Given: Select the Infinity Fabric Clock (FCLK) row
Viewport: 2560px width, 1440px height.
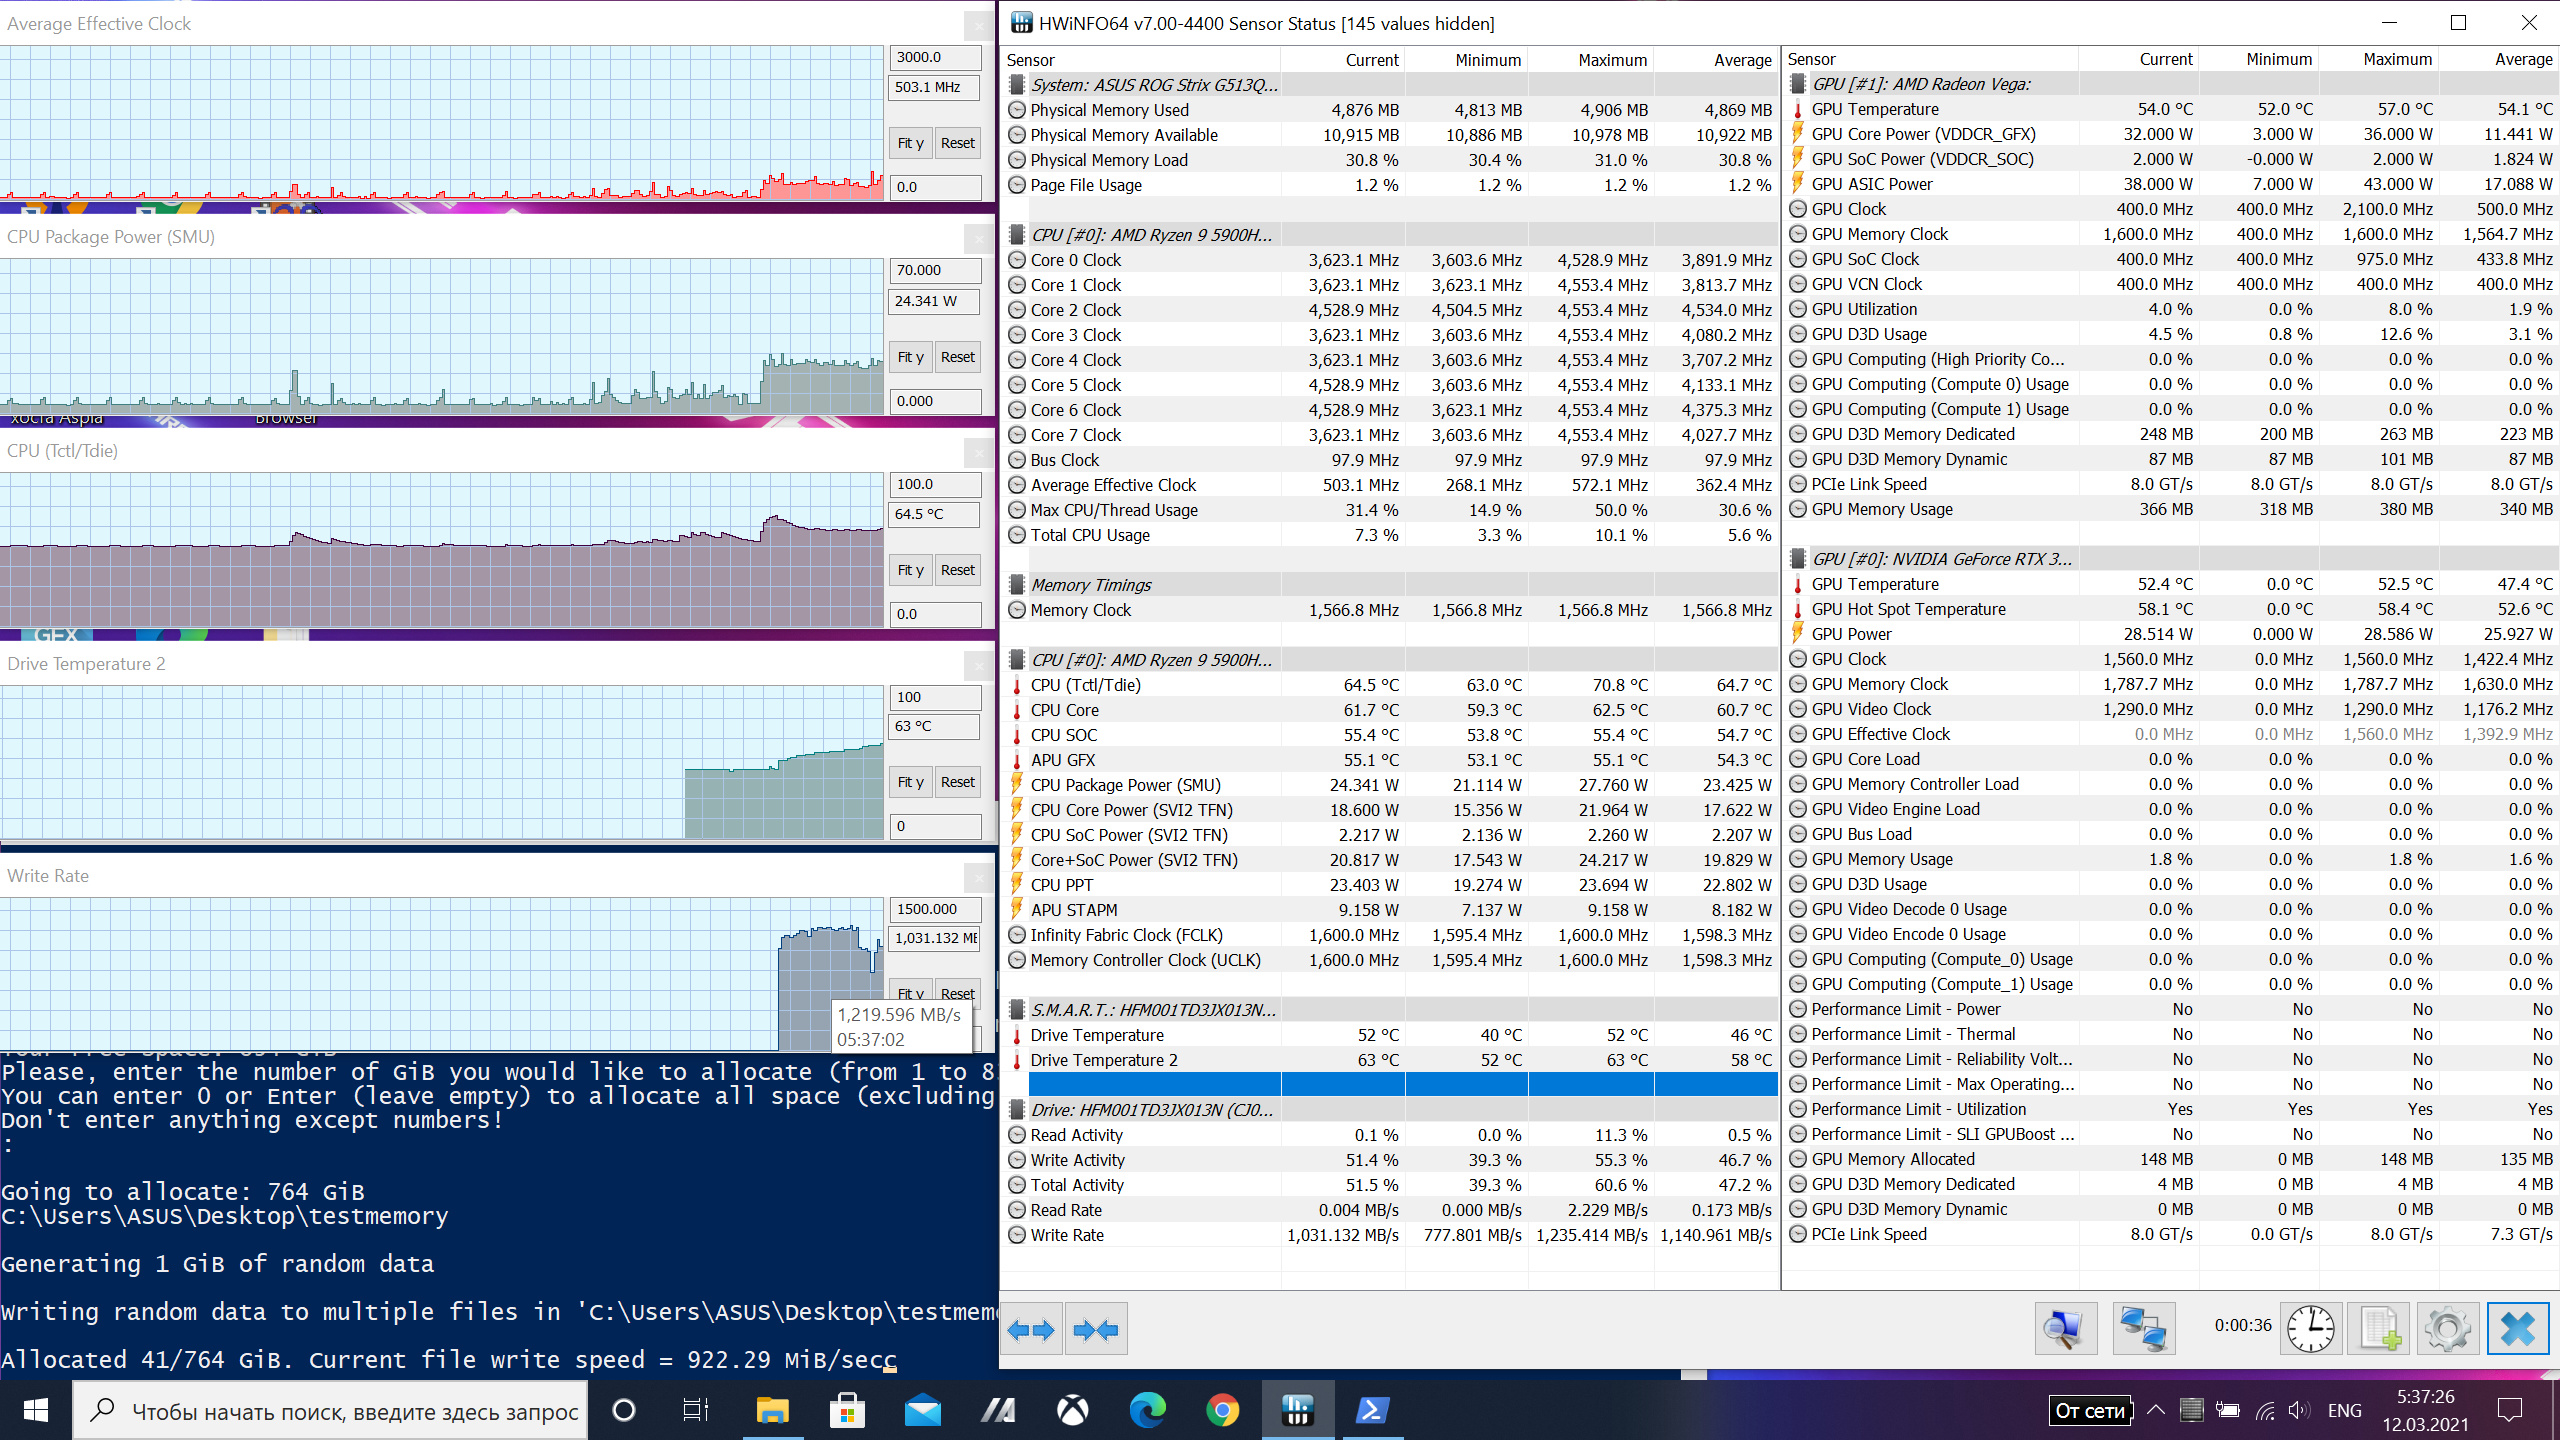Looking at the screenshot, I should (1390, 935).
